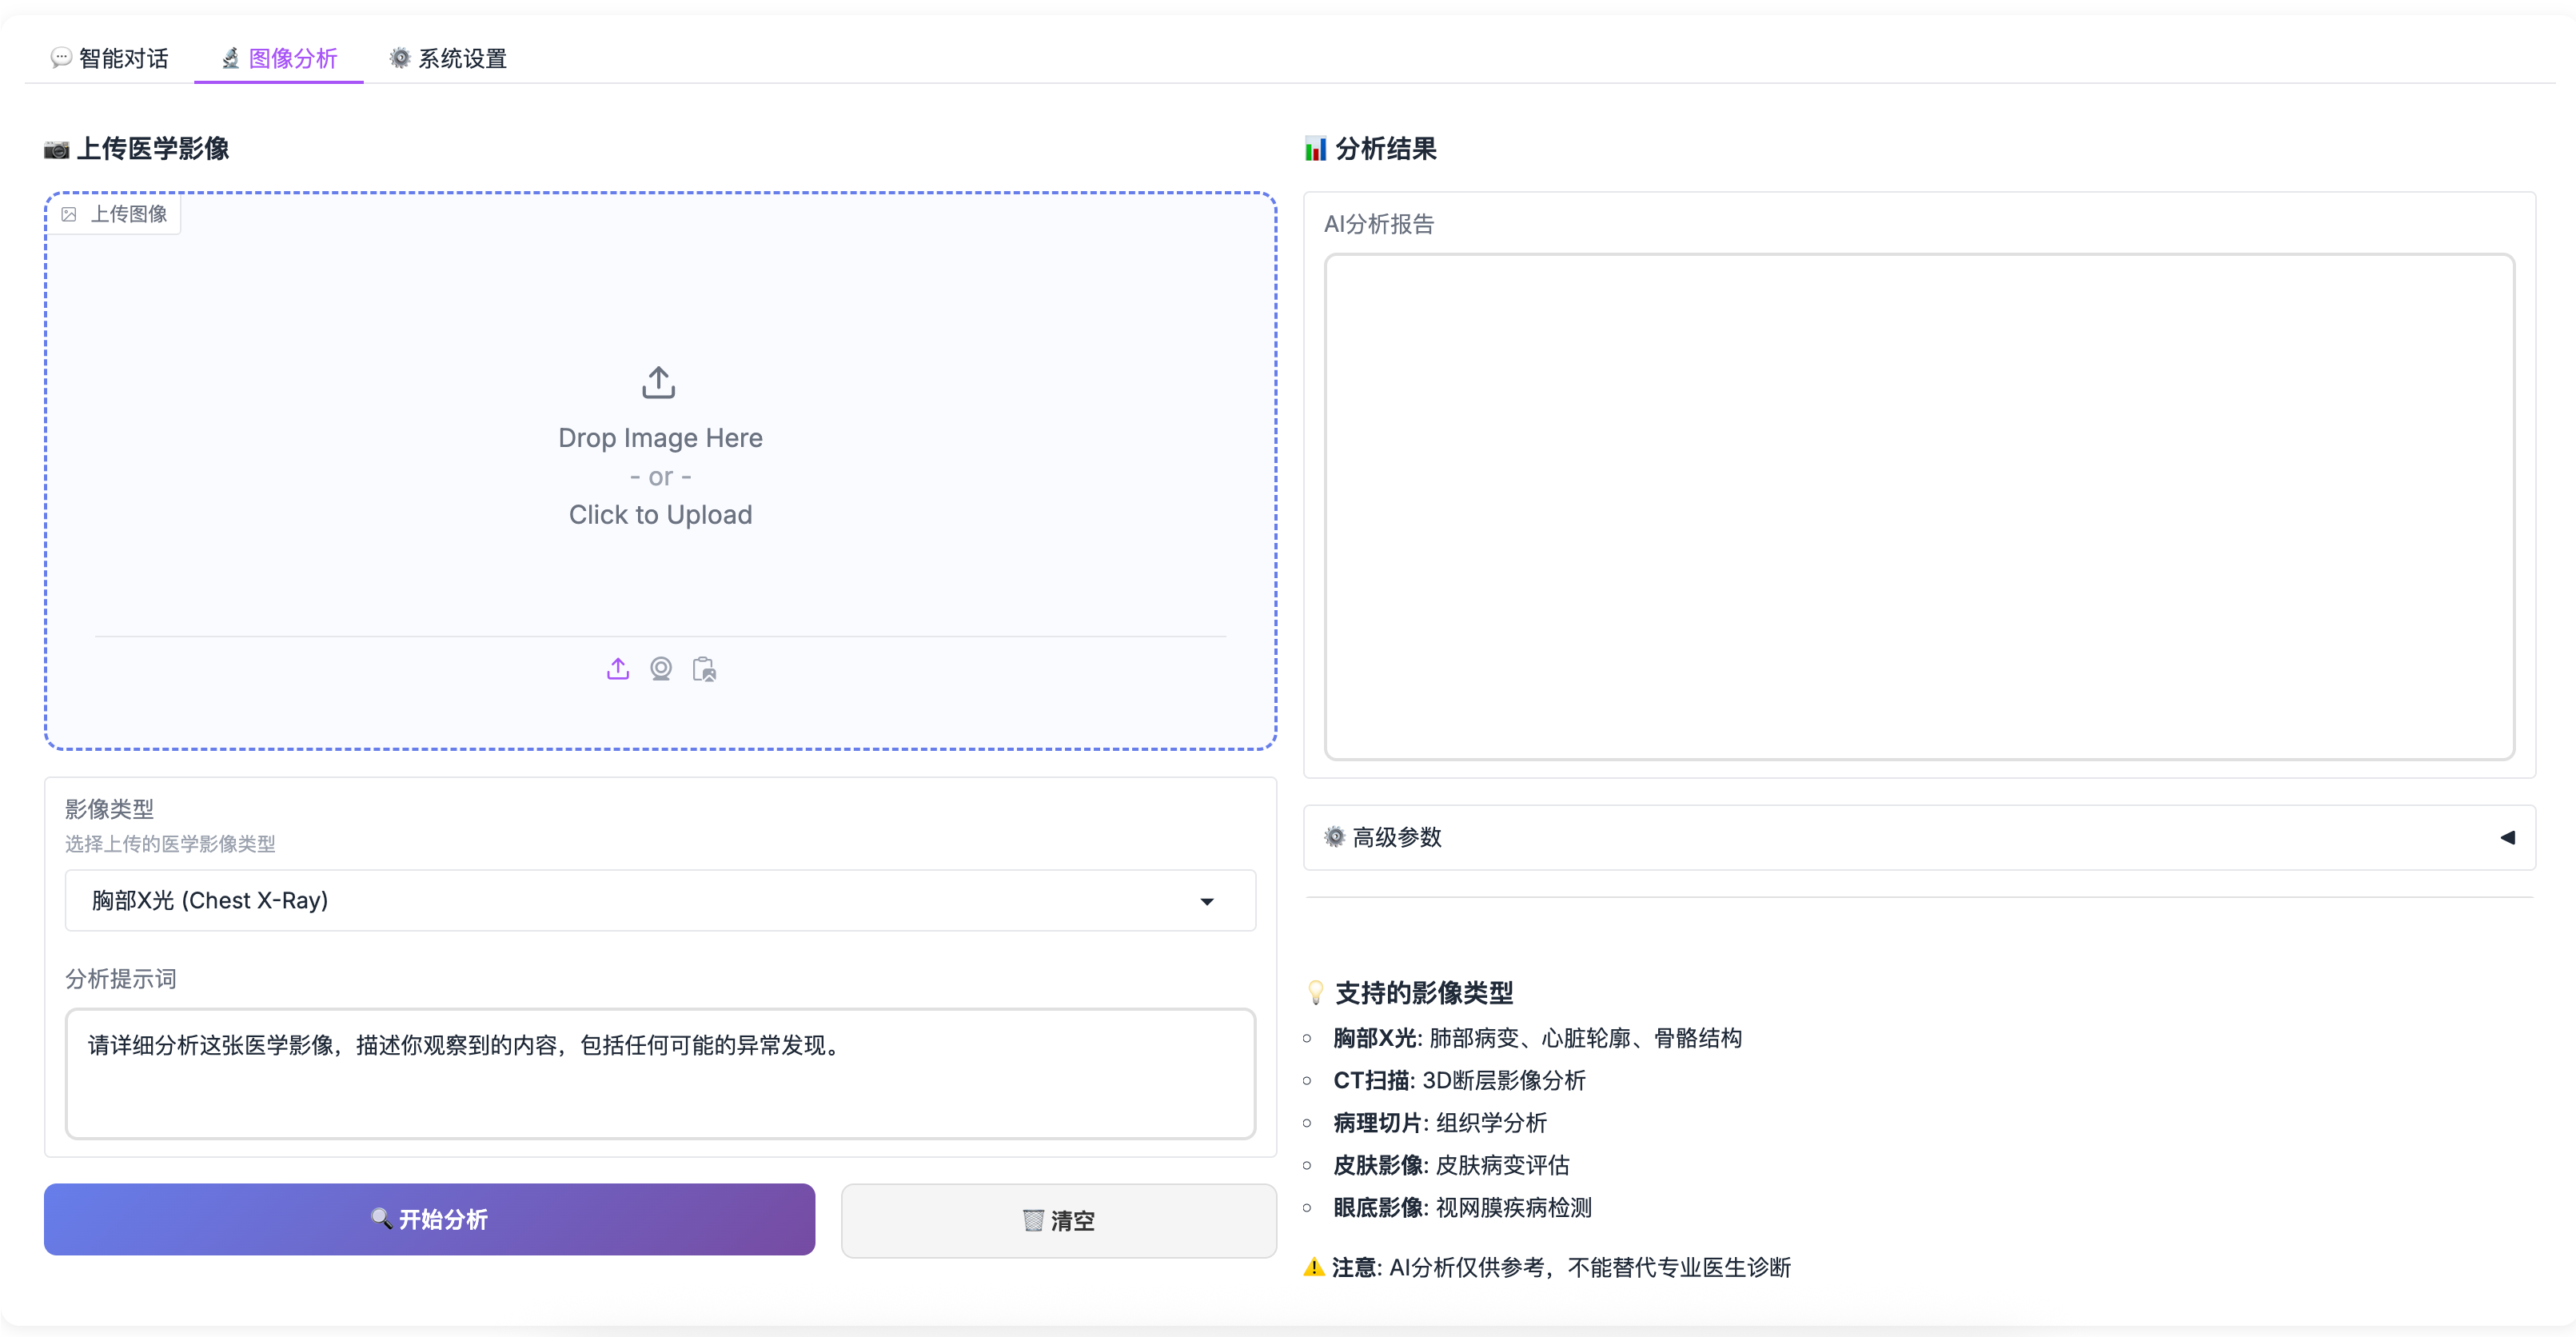Click the large upload arrow icon
The height and width of the screenshot is (1337, 2576).
tap(659, 382)
